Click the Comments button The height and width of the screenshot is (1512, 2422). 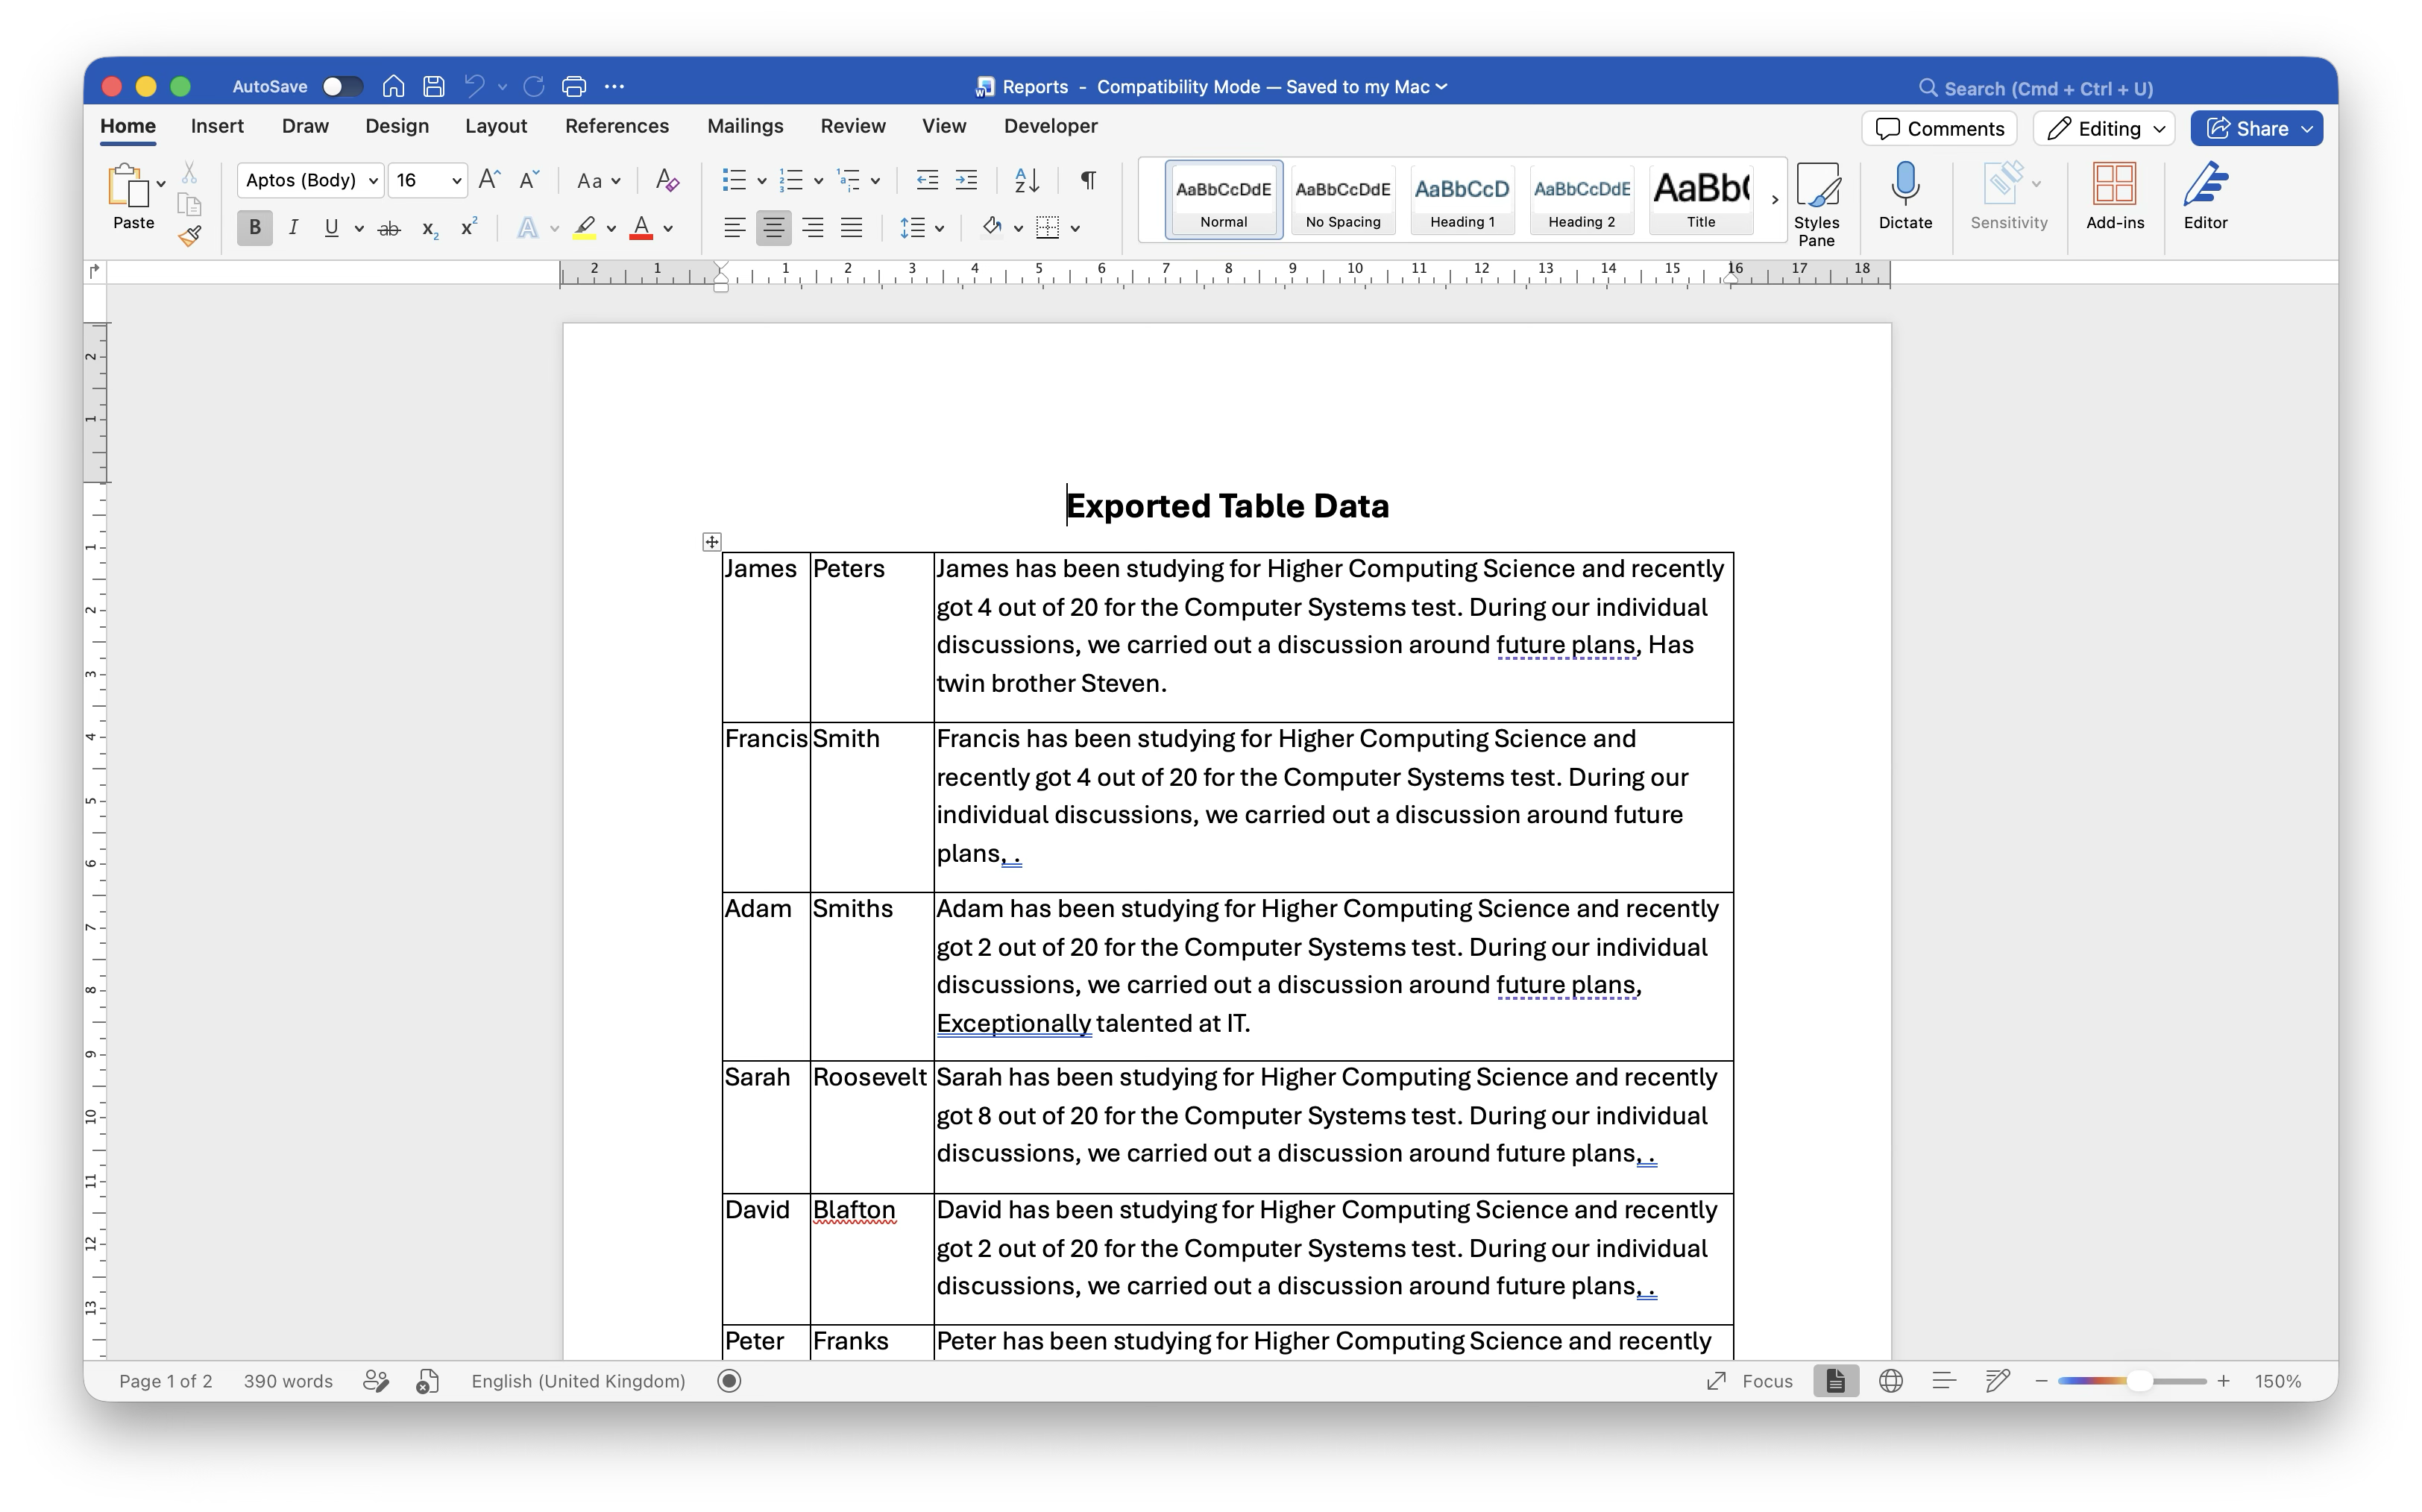pos(1939,129)
